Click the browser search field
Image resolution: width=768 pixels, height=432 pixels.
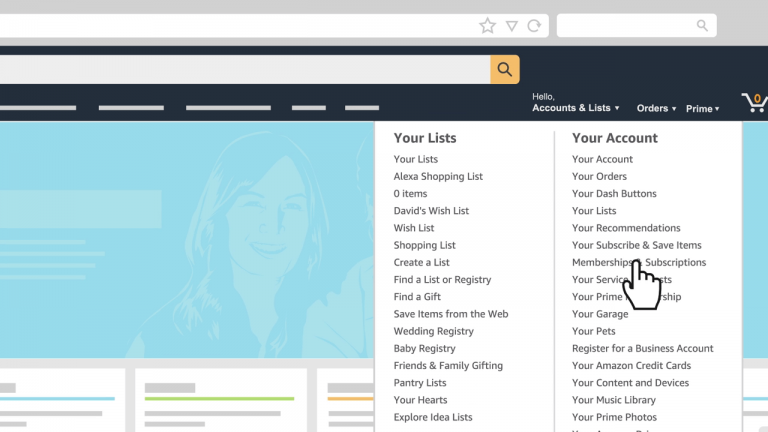coord(636,25)
